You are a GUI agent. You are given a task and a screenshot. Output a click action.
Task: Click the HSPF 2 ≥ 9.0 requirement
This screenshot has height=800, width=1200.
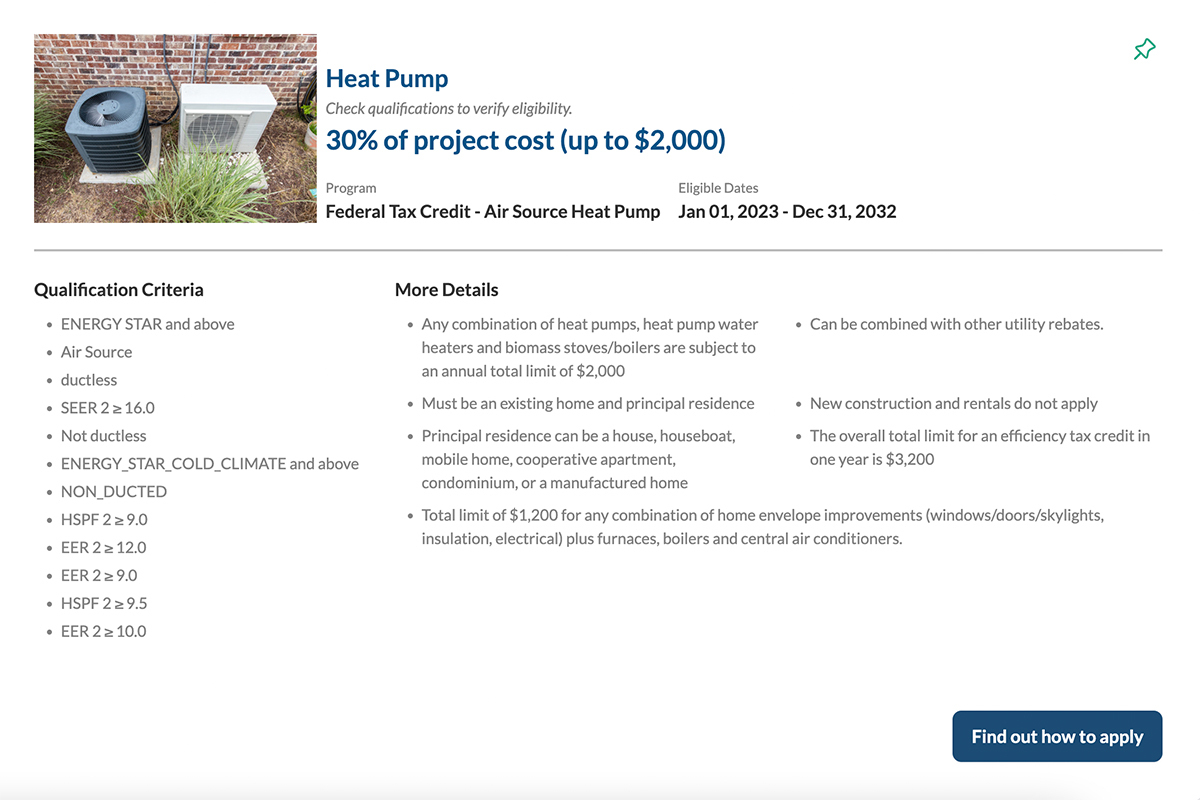tap(104, 519)
